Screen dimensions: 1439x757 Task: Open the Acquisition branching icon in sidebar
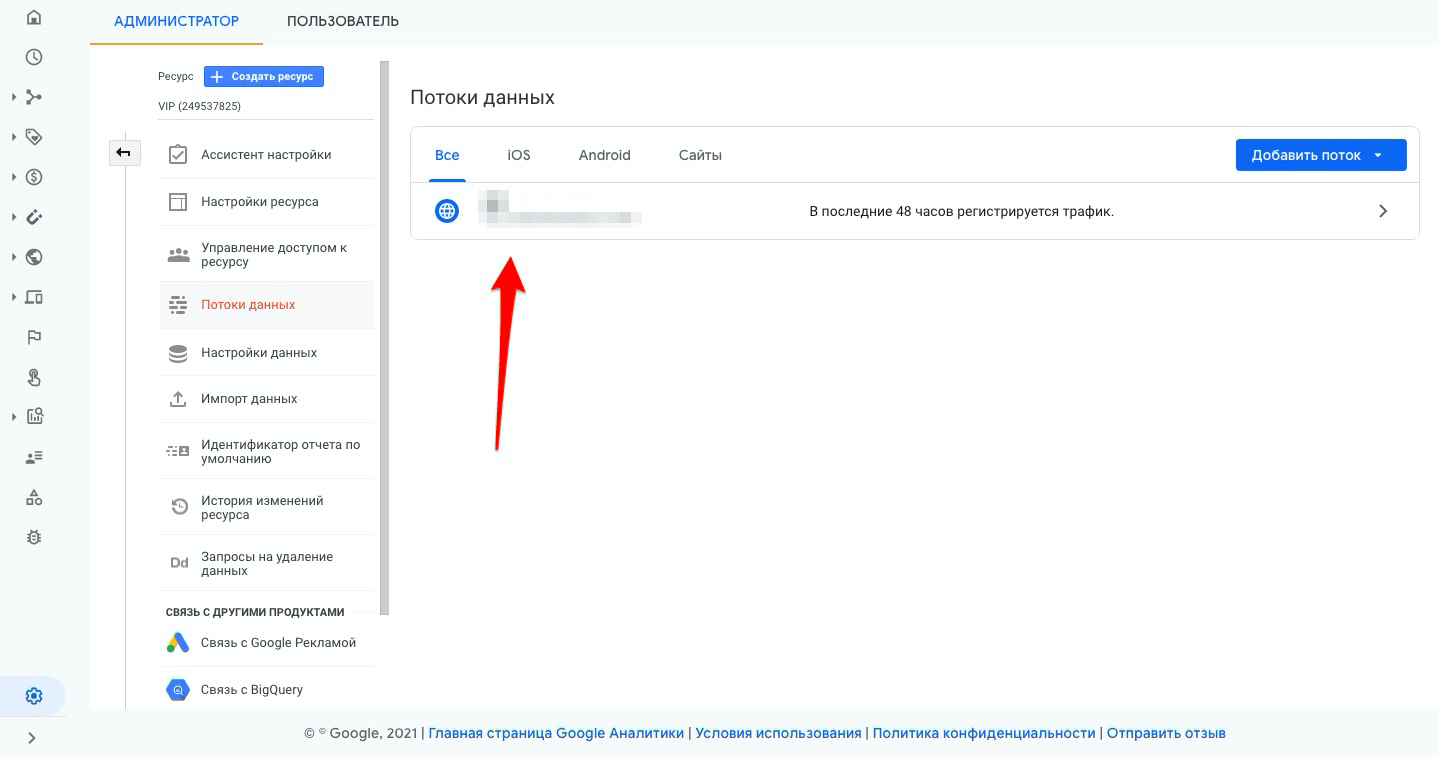[34, 97]
